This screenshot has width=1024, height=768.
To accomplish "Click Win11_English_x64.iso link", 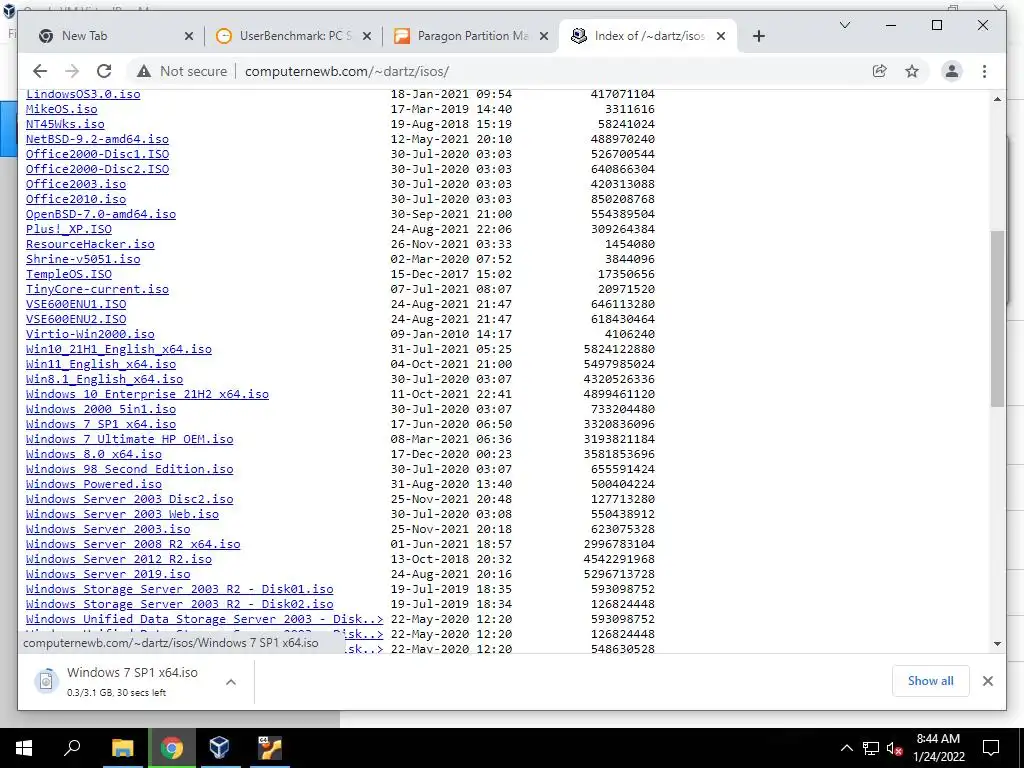I will coord(101,364).
